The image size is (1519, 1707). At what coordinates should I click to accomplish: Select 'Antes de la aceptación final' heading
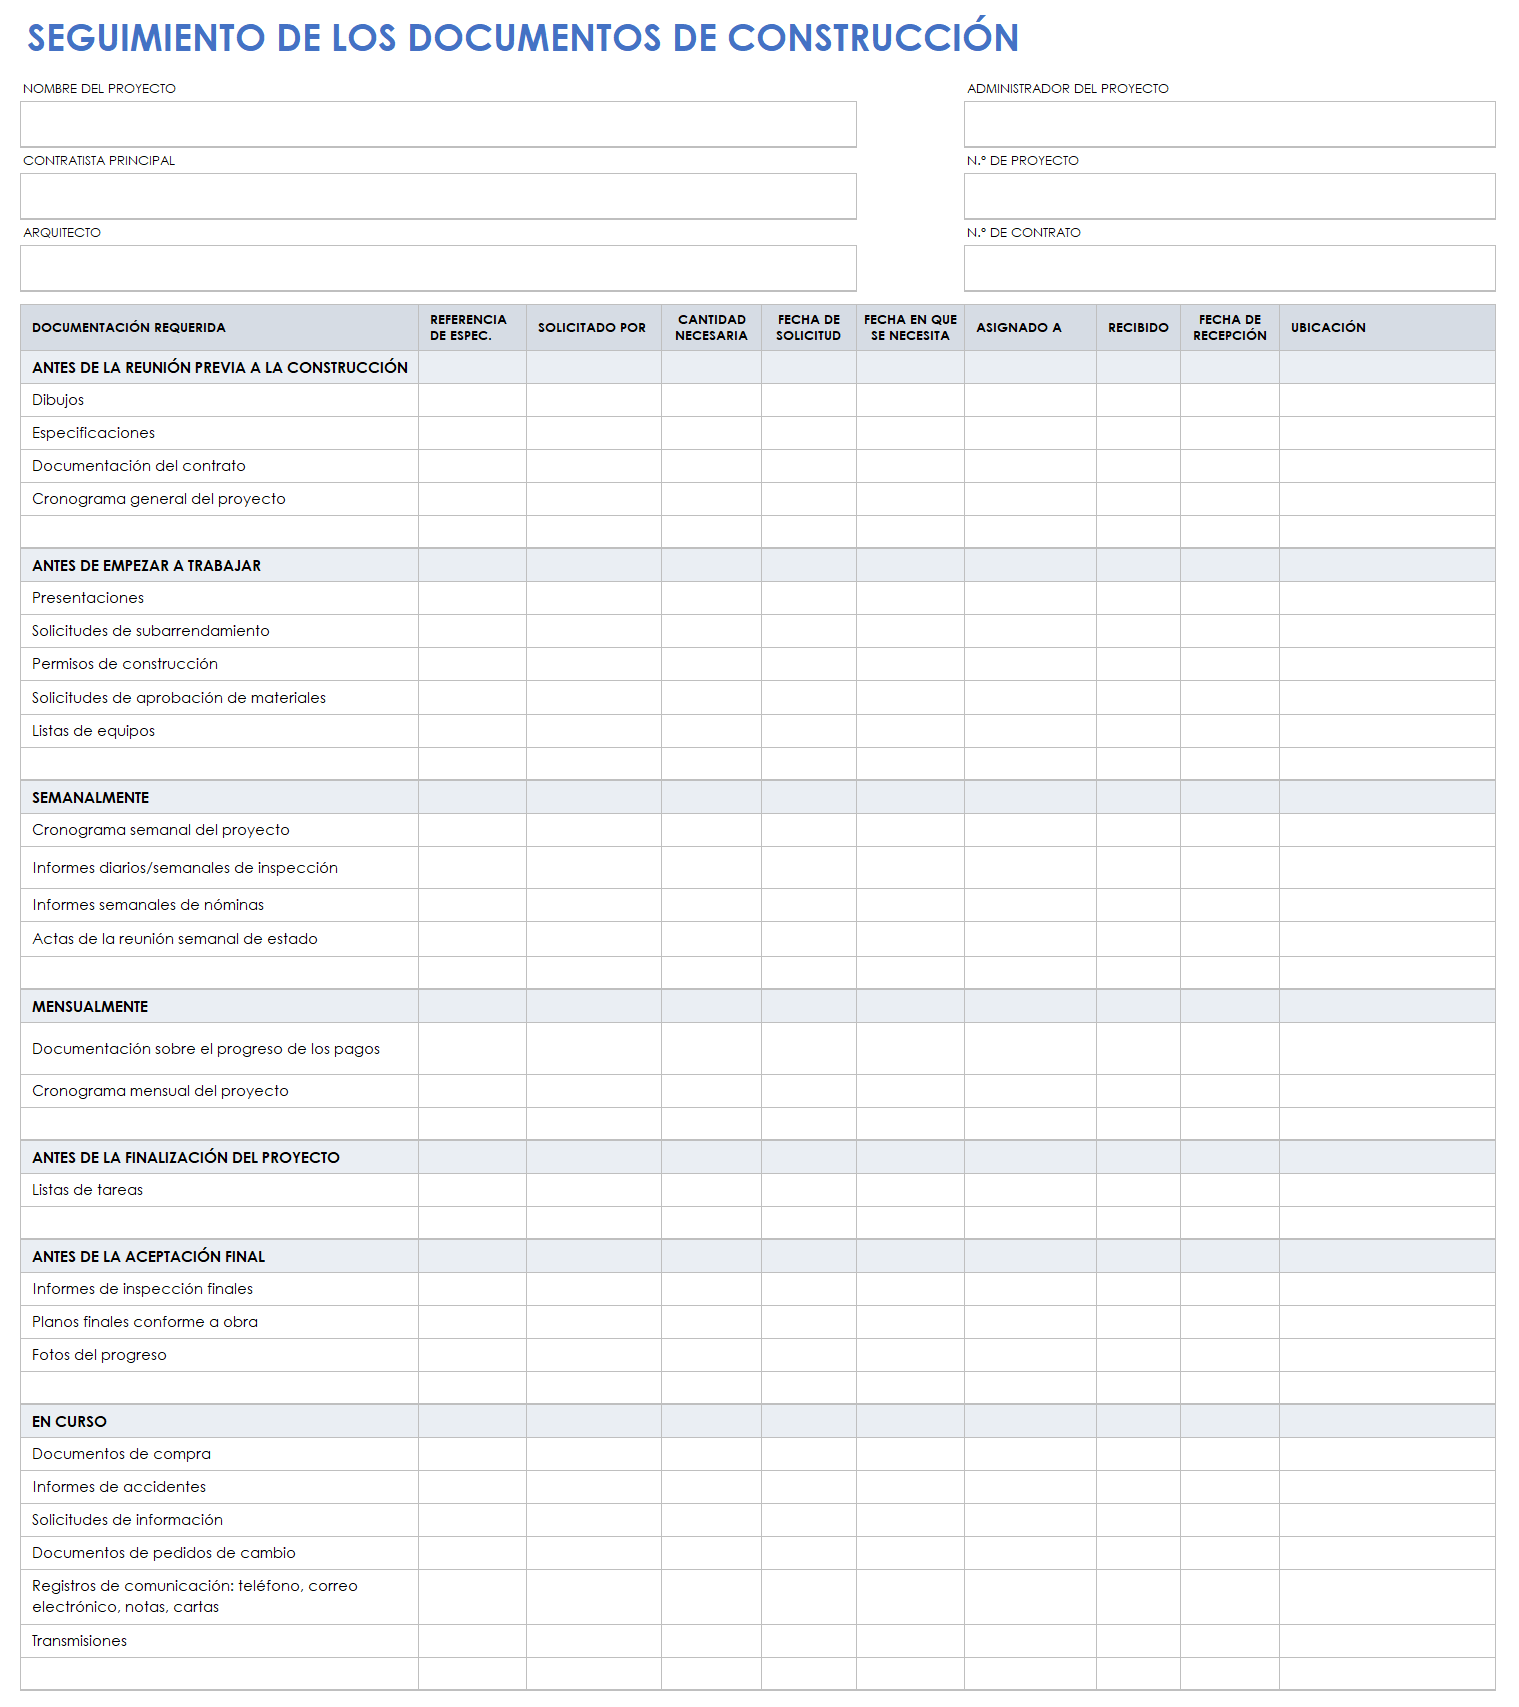point(148,1257)
